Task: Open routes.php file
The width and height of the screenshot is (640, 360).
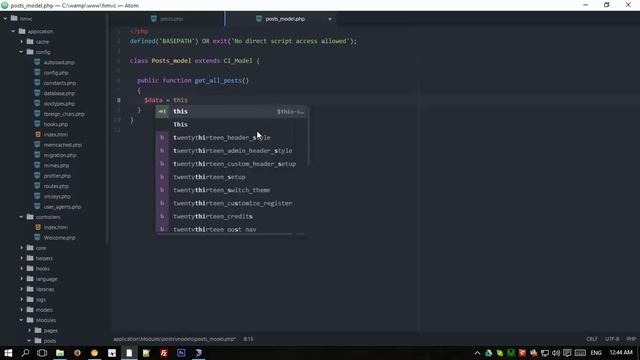Action: click(x=56, y=186)
